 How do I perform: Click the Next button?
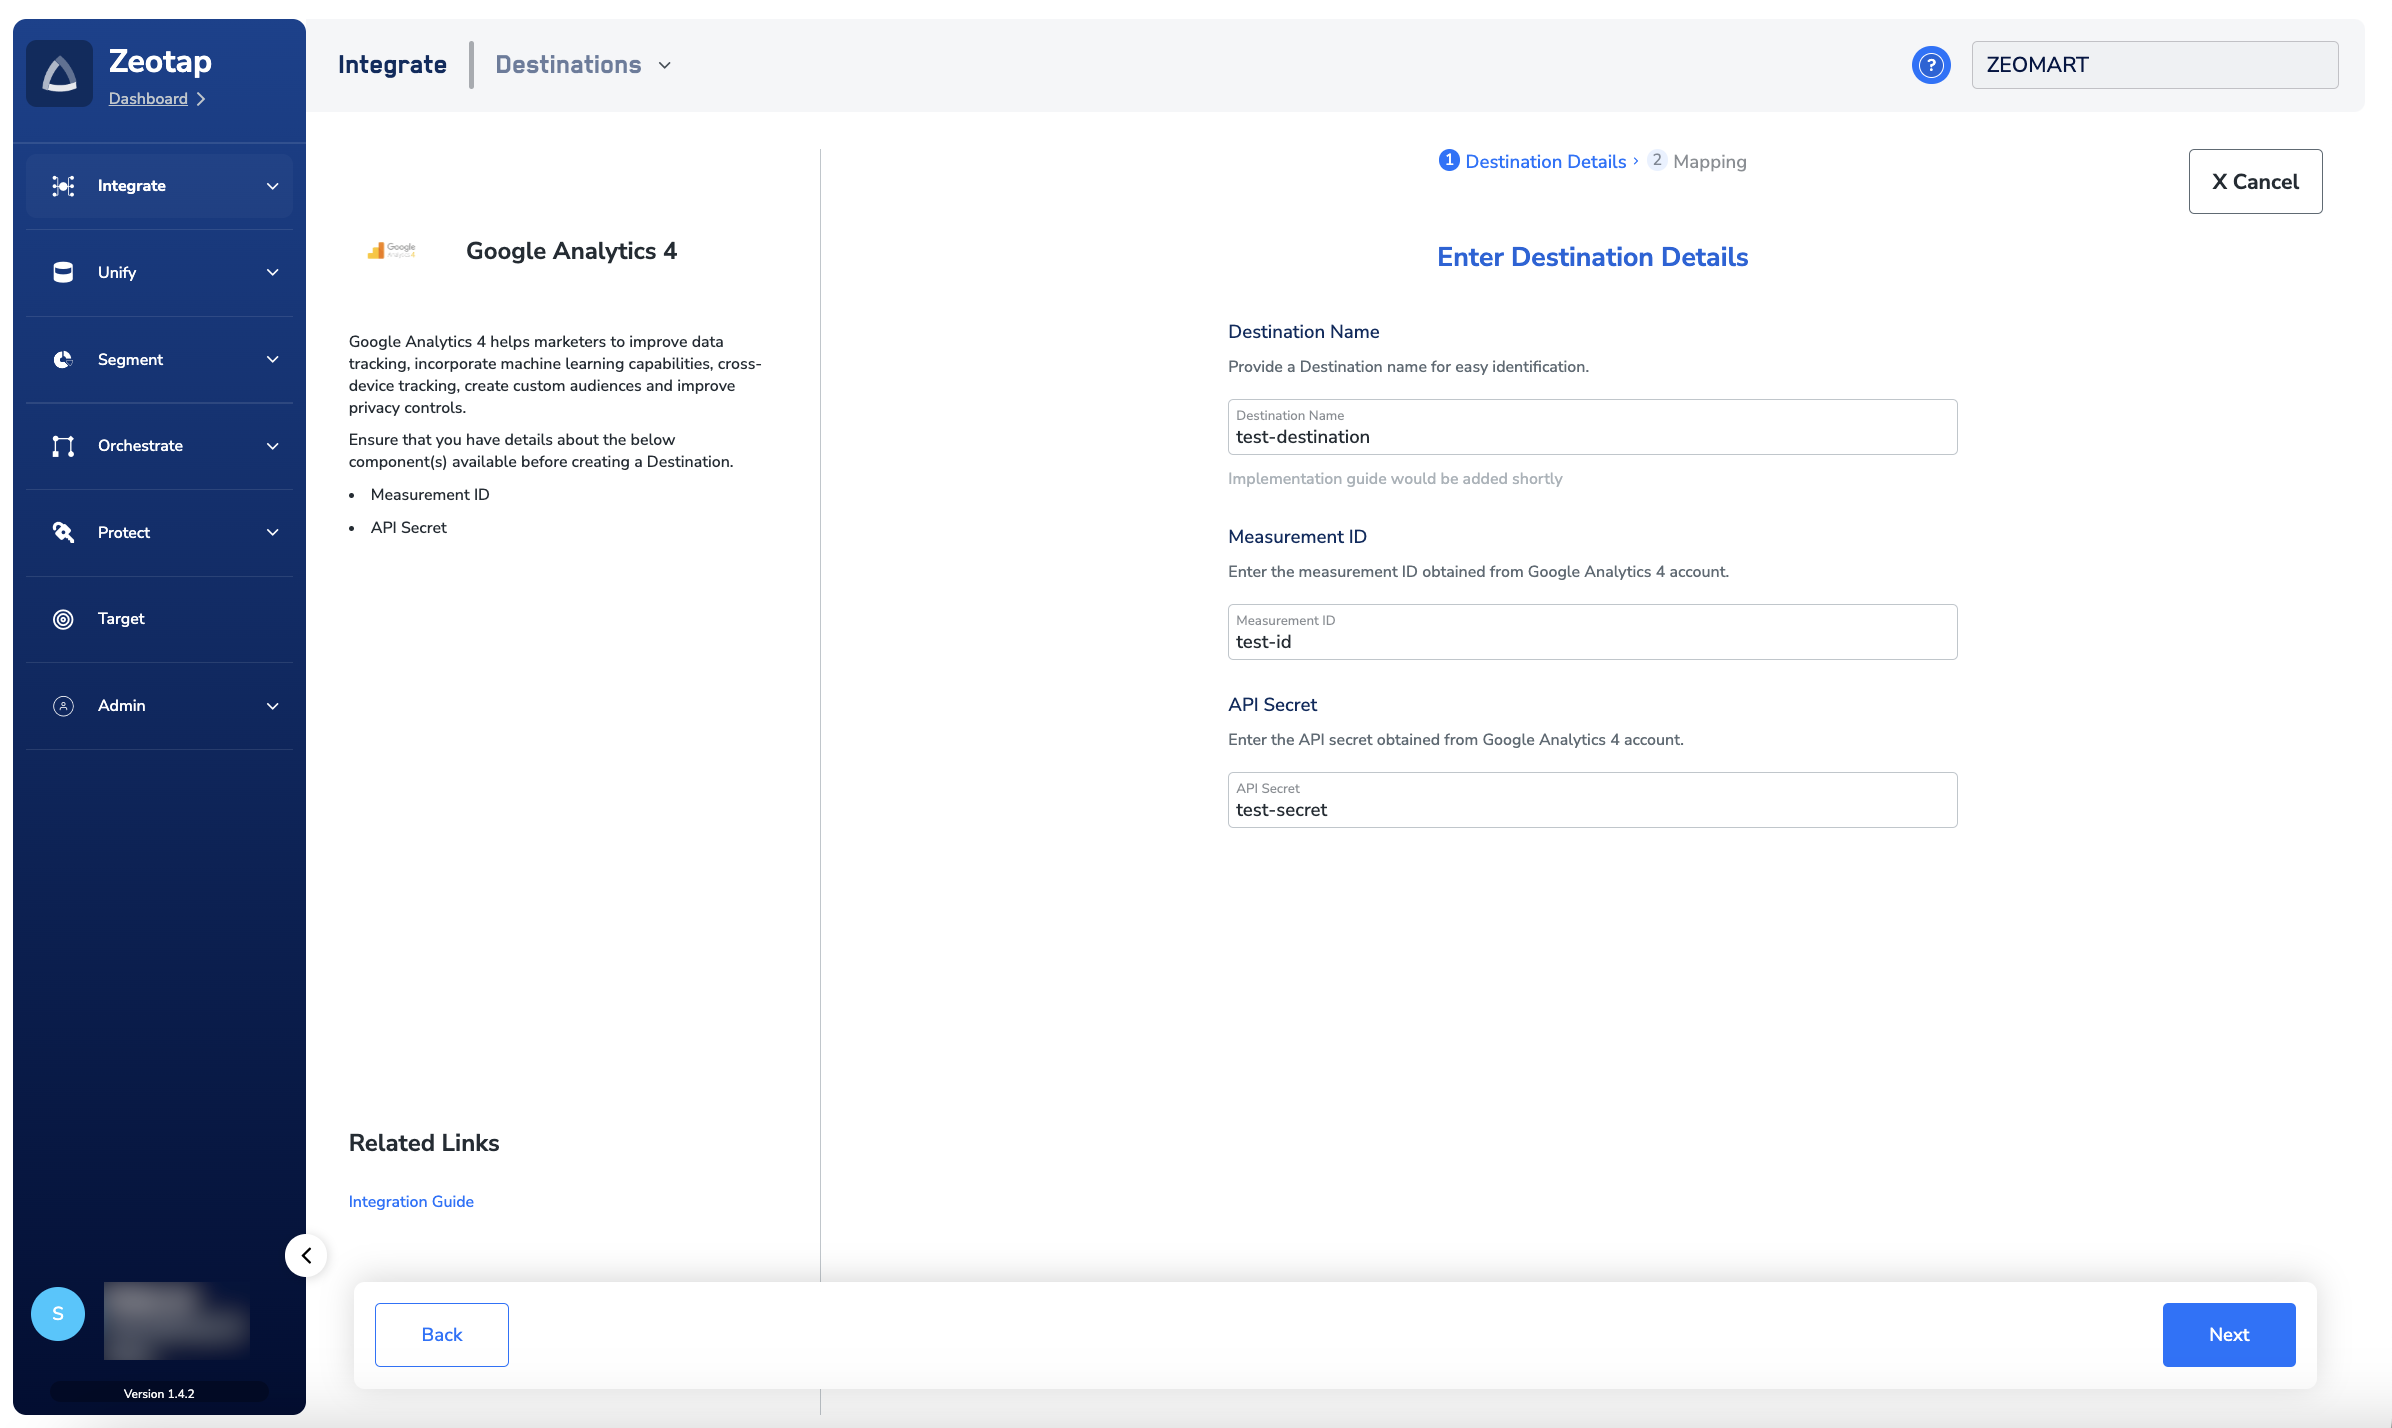tap(2228, 1334)
